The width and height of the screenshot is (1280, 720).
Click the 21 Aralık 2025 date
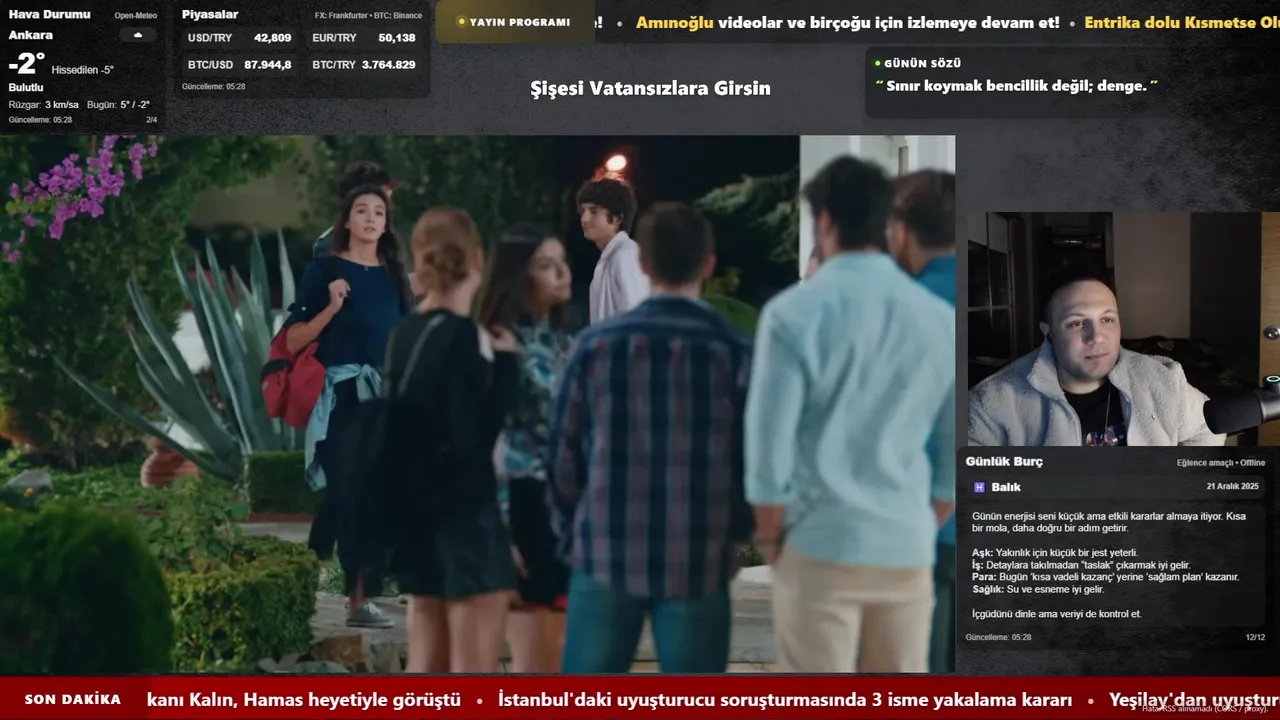coord(1235,486)
